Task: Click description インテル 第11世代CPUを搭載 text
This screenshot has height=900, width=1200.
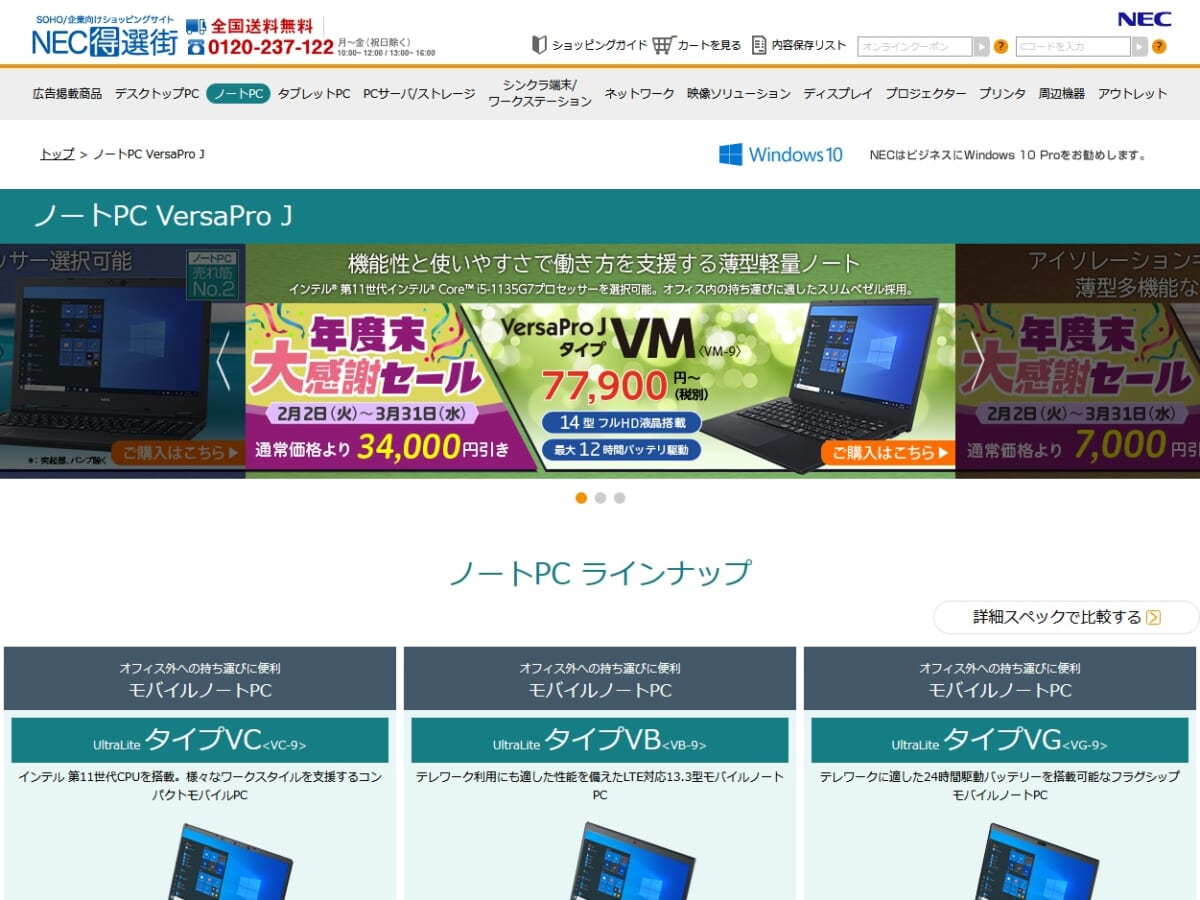Action: pyautogui.click(x=200, y=786)
